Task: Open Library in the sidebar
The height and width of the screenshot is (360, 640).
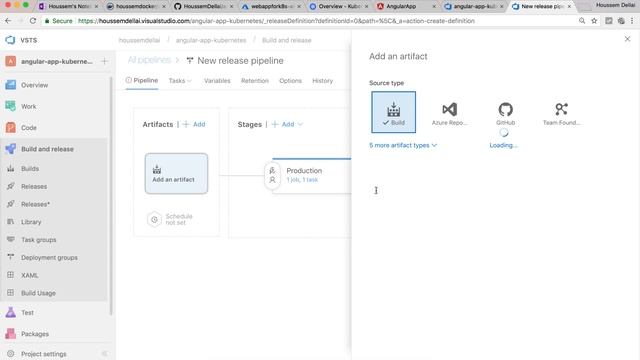Action: (31, 222)
